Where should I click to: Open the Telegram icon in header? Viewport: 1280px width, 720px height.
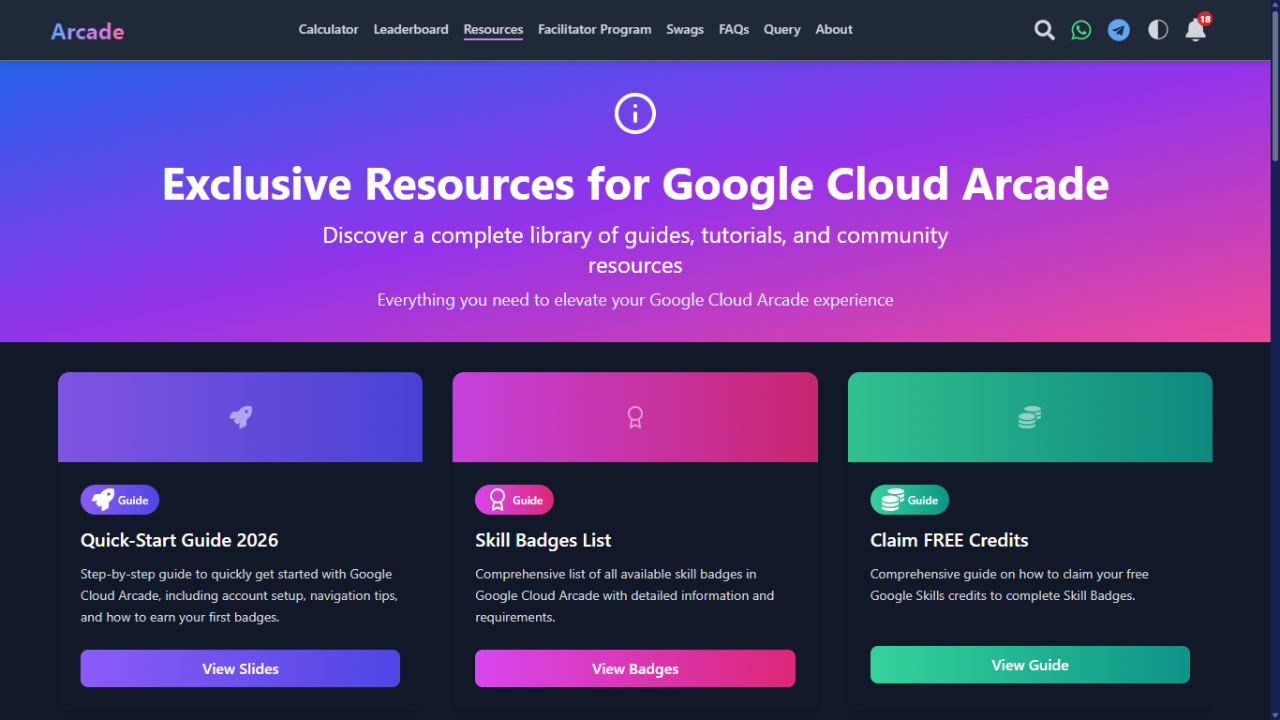1119,30
